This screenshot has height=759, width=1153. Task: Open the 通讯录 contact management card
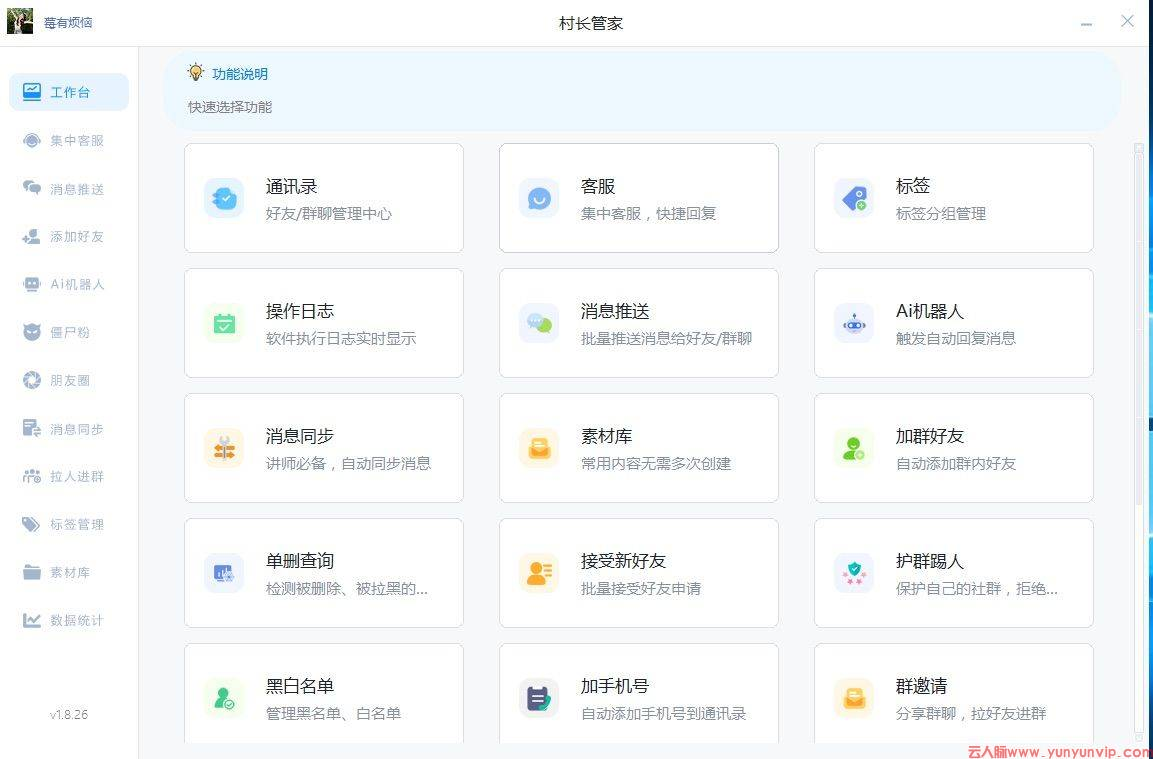click(x=323, y=197)
